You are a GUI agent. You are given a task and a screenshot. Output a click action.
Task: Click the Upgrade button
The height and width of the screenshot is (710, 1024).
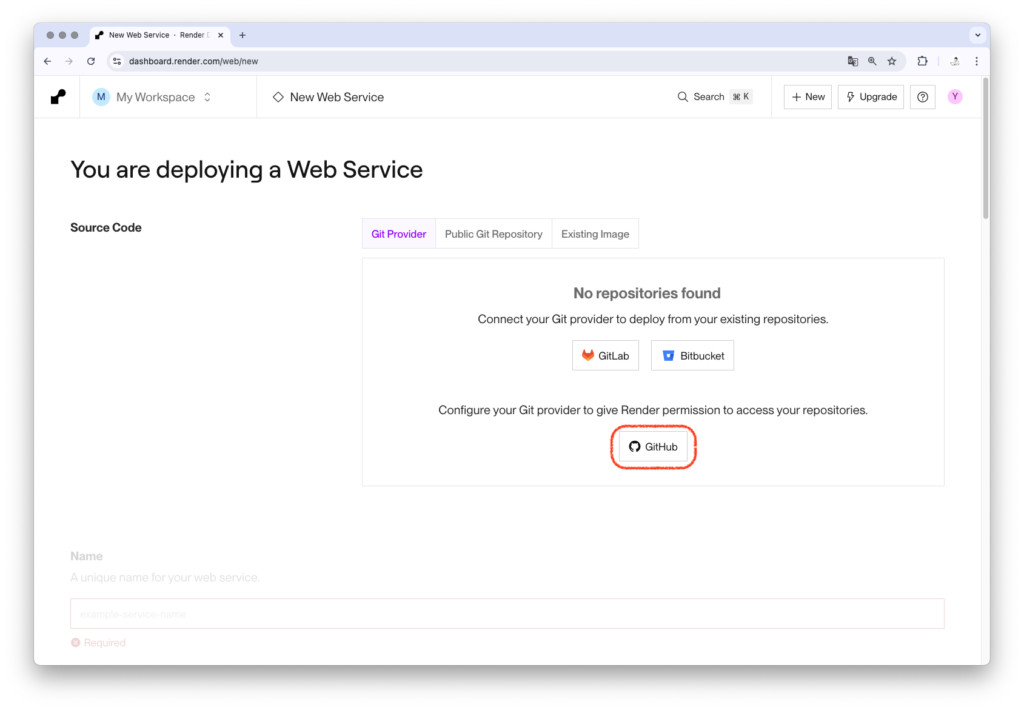click(x=871, y=97)
